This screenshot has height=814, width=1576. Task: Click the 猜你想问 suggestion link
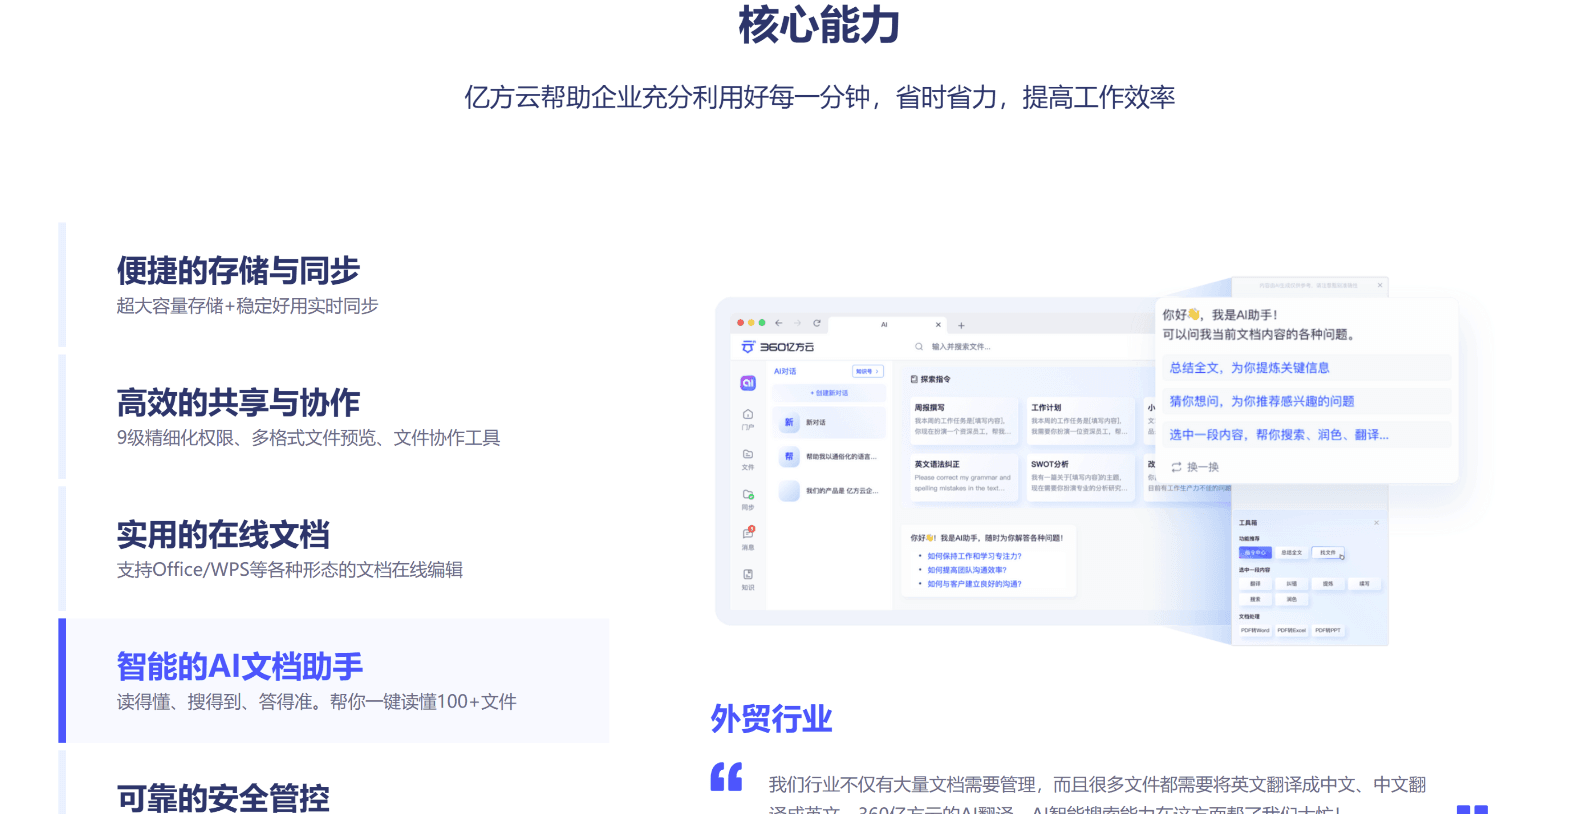coord(1306,401)
